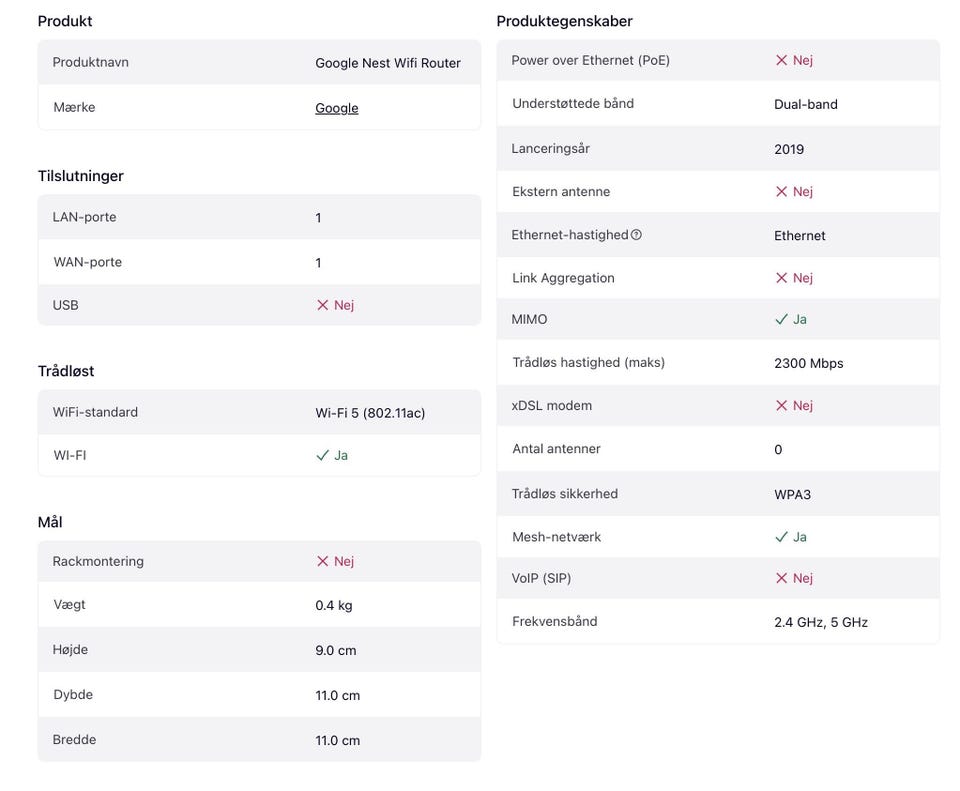The image size is (960, 791).
Task: Click the Dual-band value
Action: (x=805, y=104)
